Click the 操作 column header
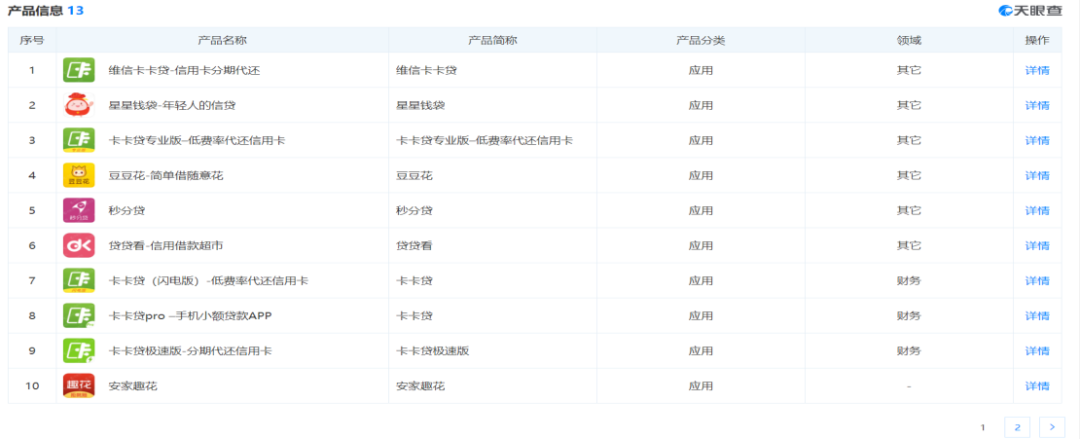Screen dimensions: 1080x439 pos(1037,41)
